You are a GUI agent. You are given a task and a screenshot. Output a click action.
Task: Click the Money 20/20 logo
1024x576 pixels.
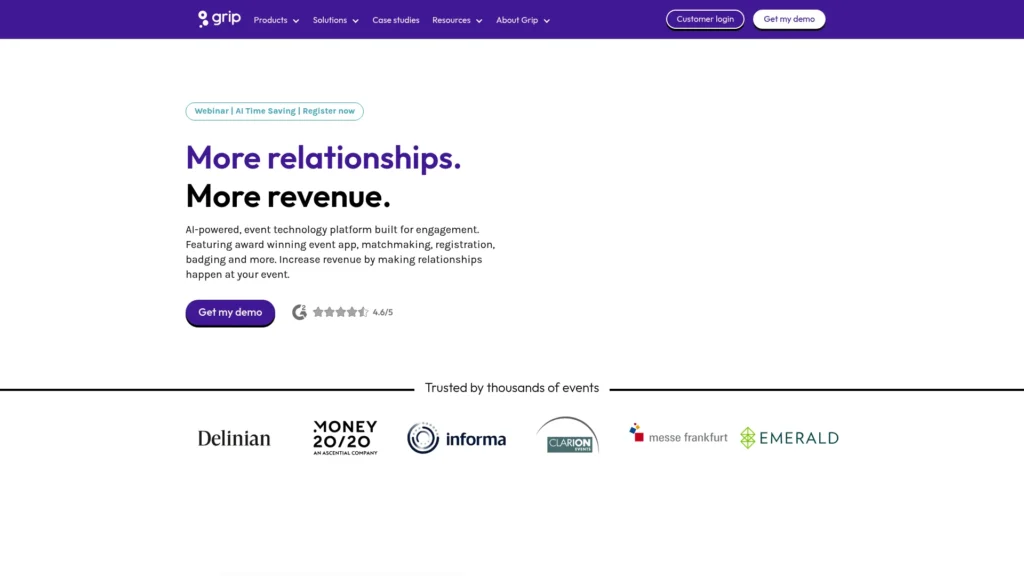pyautogui.click(x=345, y=438)
